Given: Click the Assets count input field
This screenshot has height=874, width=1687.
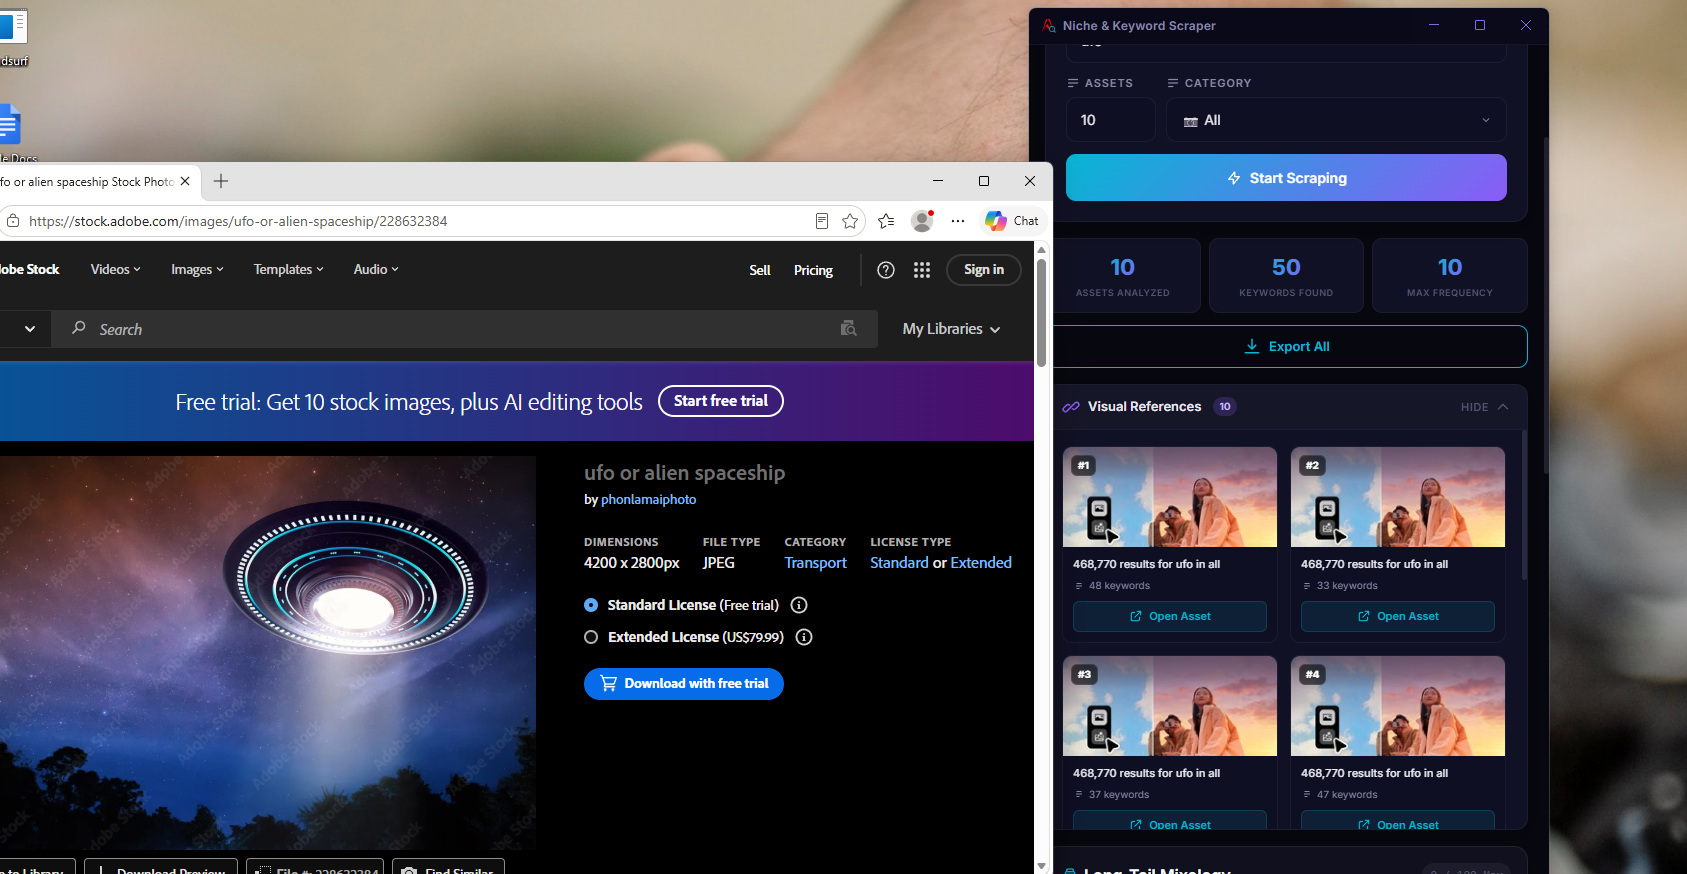Looking at the screenshot, I should tap(1111, 120).
